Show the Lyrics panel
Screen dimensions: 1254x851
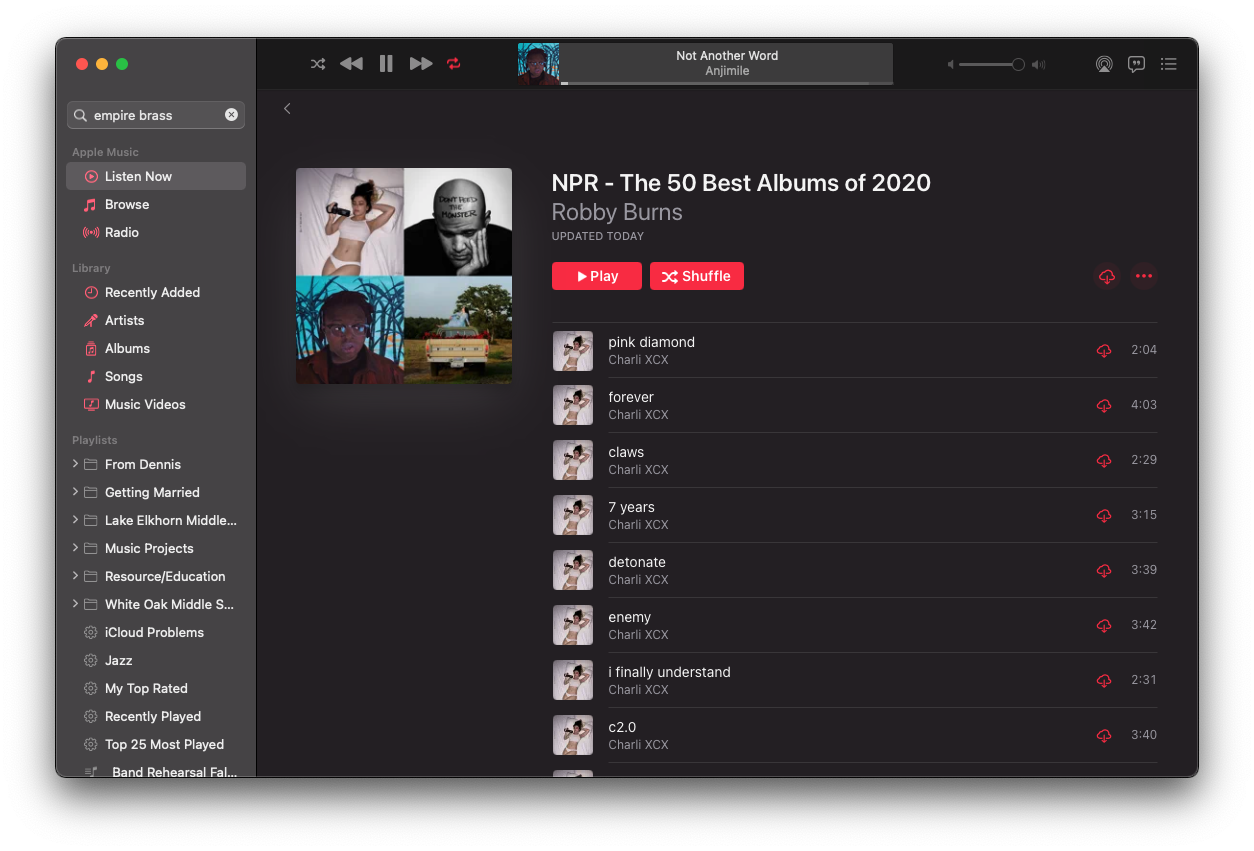(x=1136, y=63)
